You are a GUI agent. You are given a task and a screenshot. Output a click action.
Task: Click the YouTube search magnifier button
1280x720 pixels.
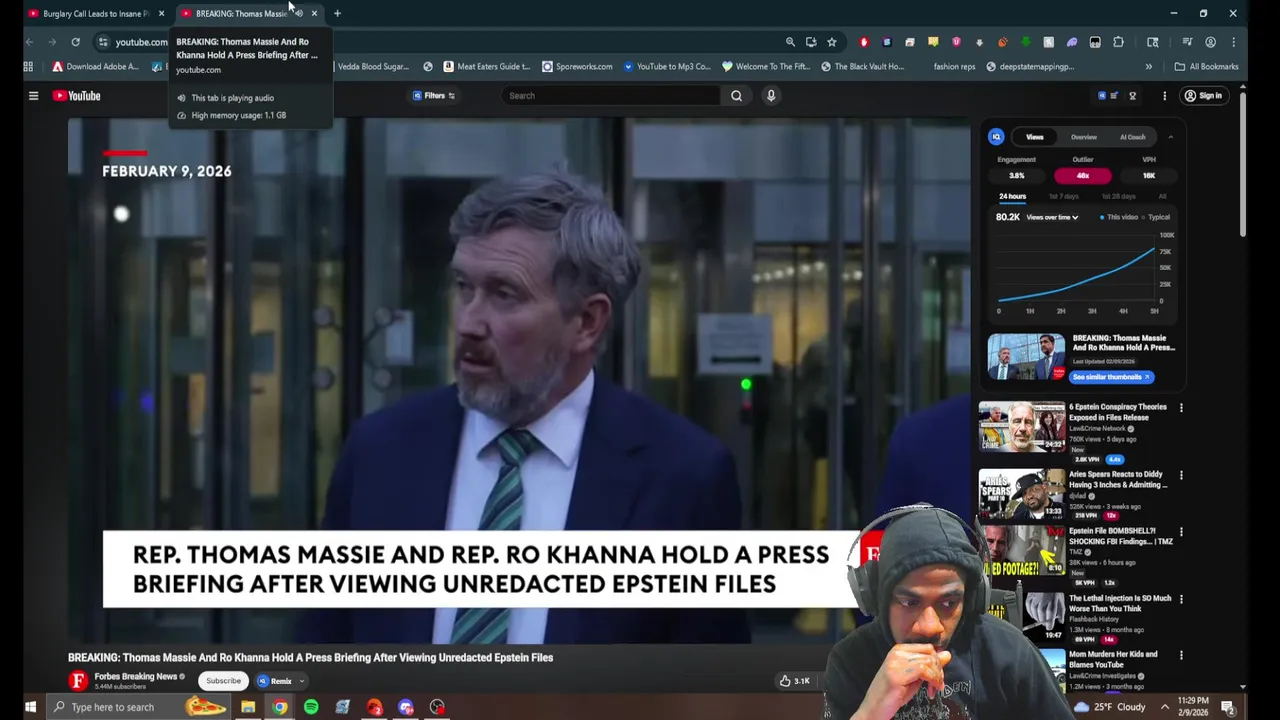[x=736, y=96]
